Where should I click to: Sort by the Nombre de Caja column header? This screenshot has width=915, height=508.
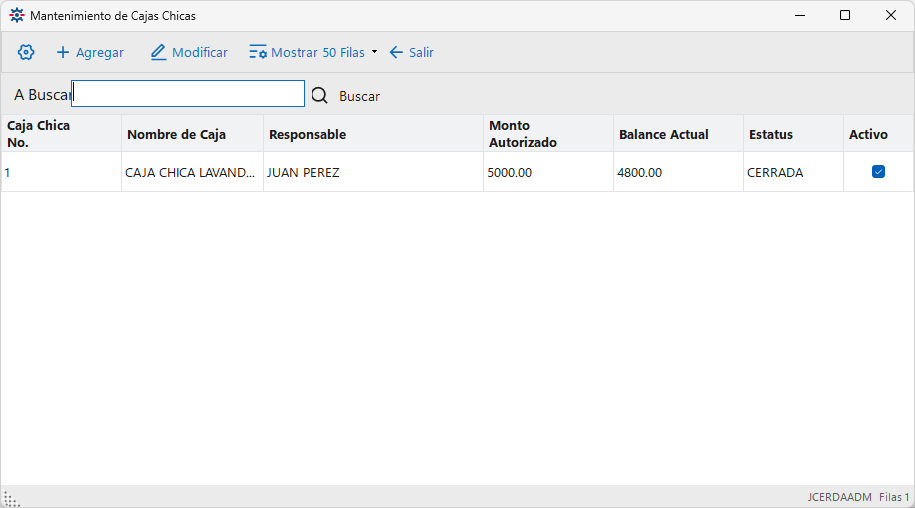click(193, 134)
